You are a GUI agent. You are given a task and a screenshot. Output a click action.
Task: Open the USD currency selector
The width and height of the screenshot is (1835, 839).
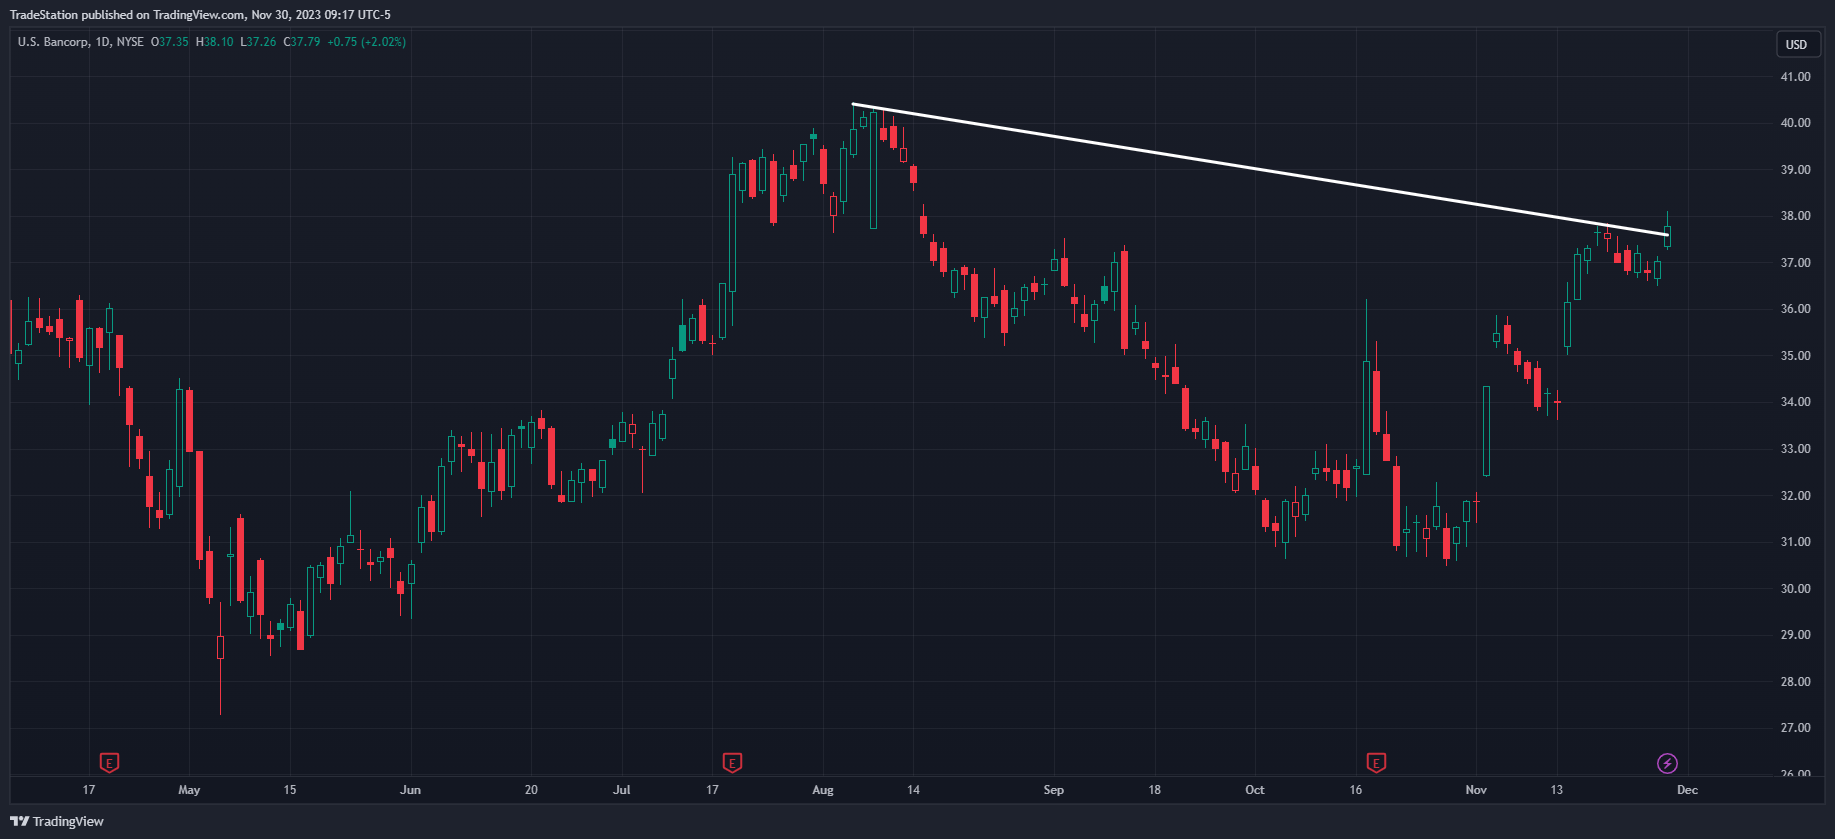1797,44
